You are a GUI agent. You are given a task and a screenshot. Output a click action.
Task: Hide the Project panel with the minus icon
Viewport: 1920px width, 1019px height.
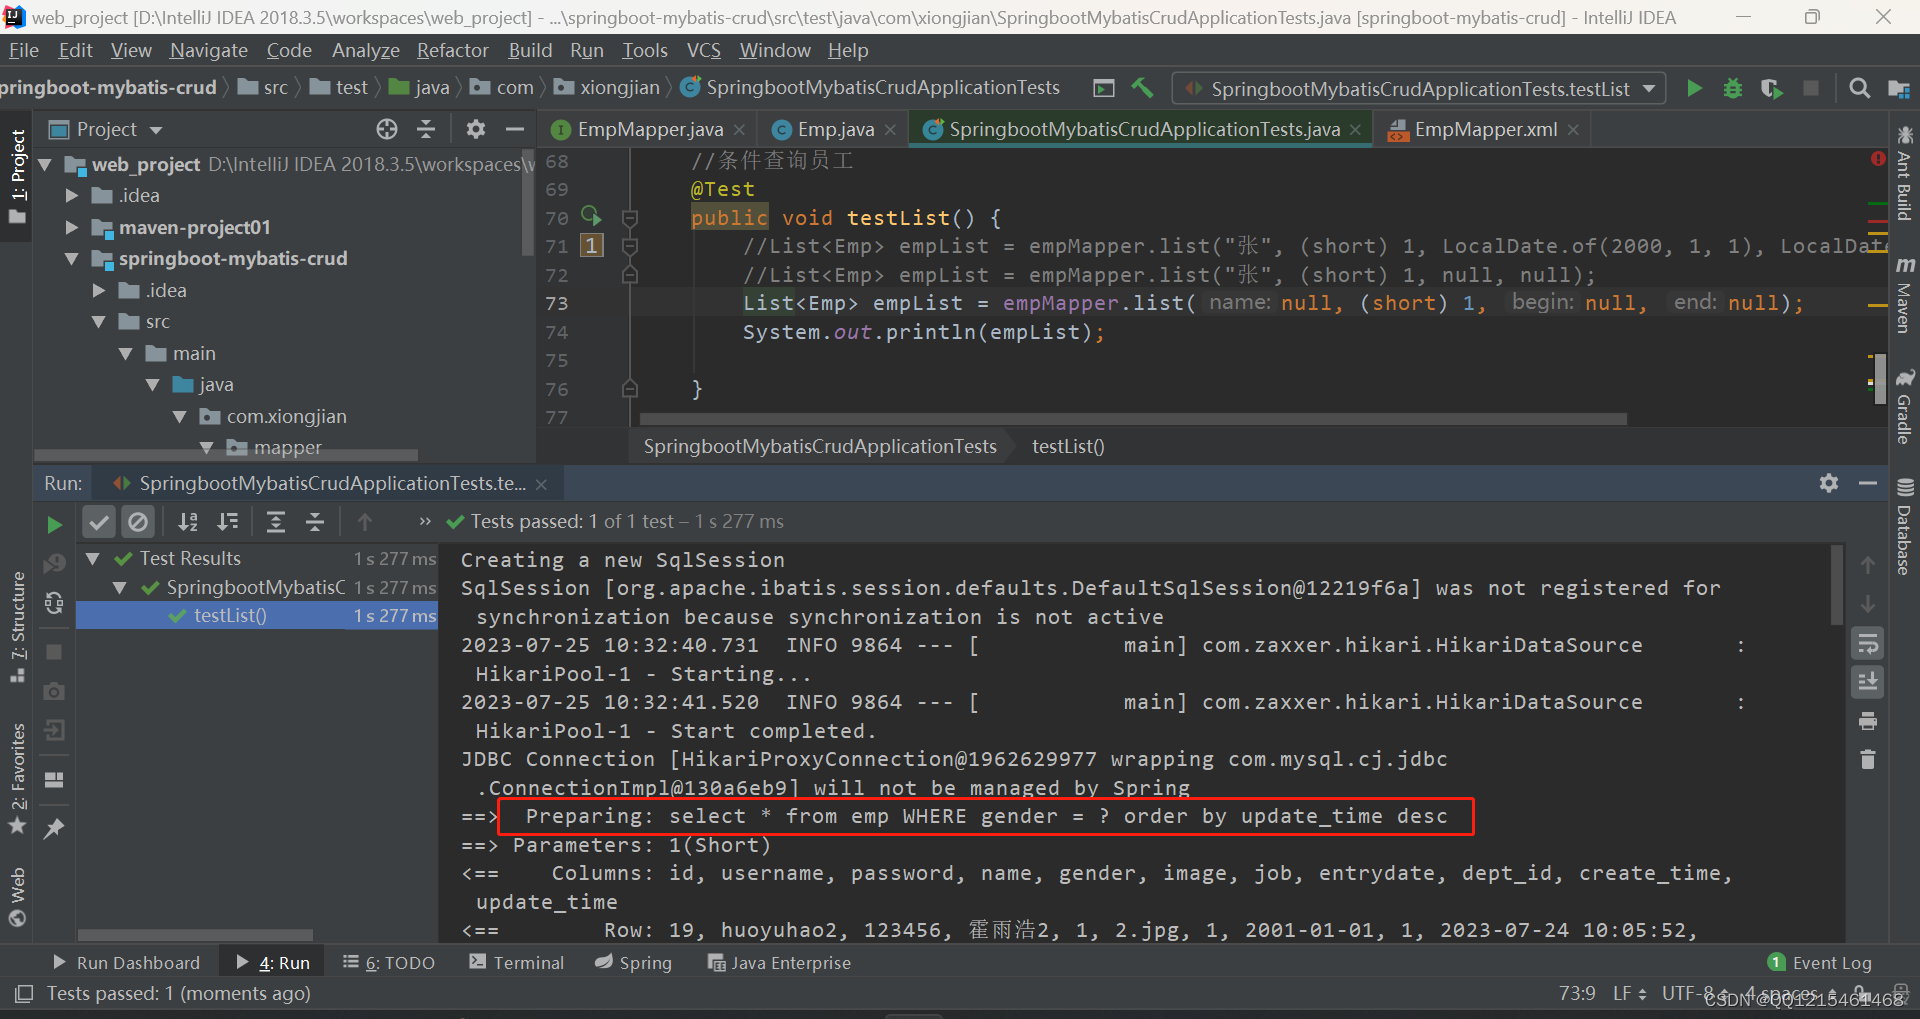515,129
